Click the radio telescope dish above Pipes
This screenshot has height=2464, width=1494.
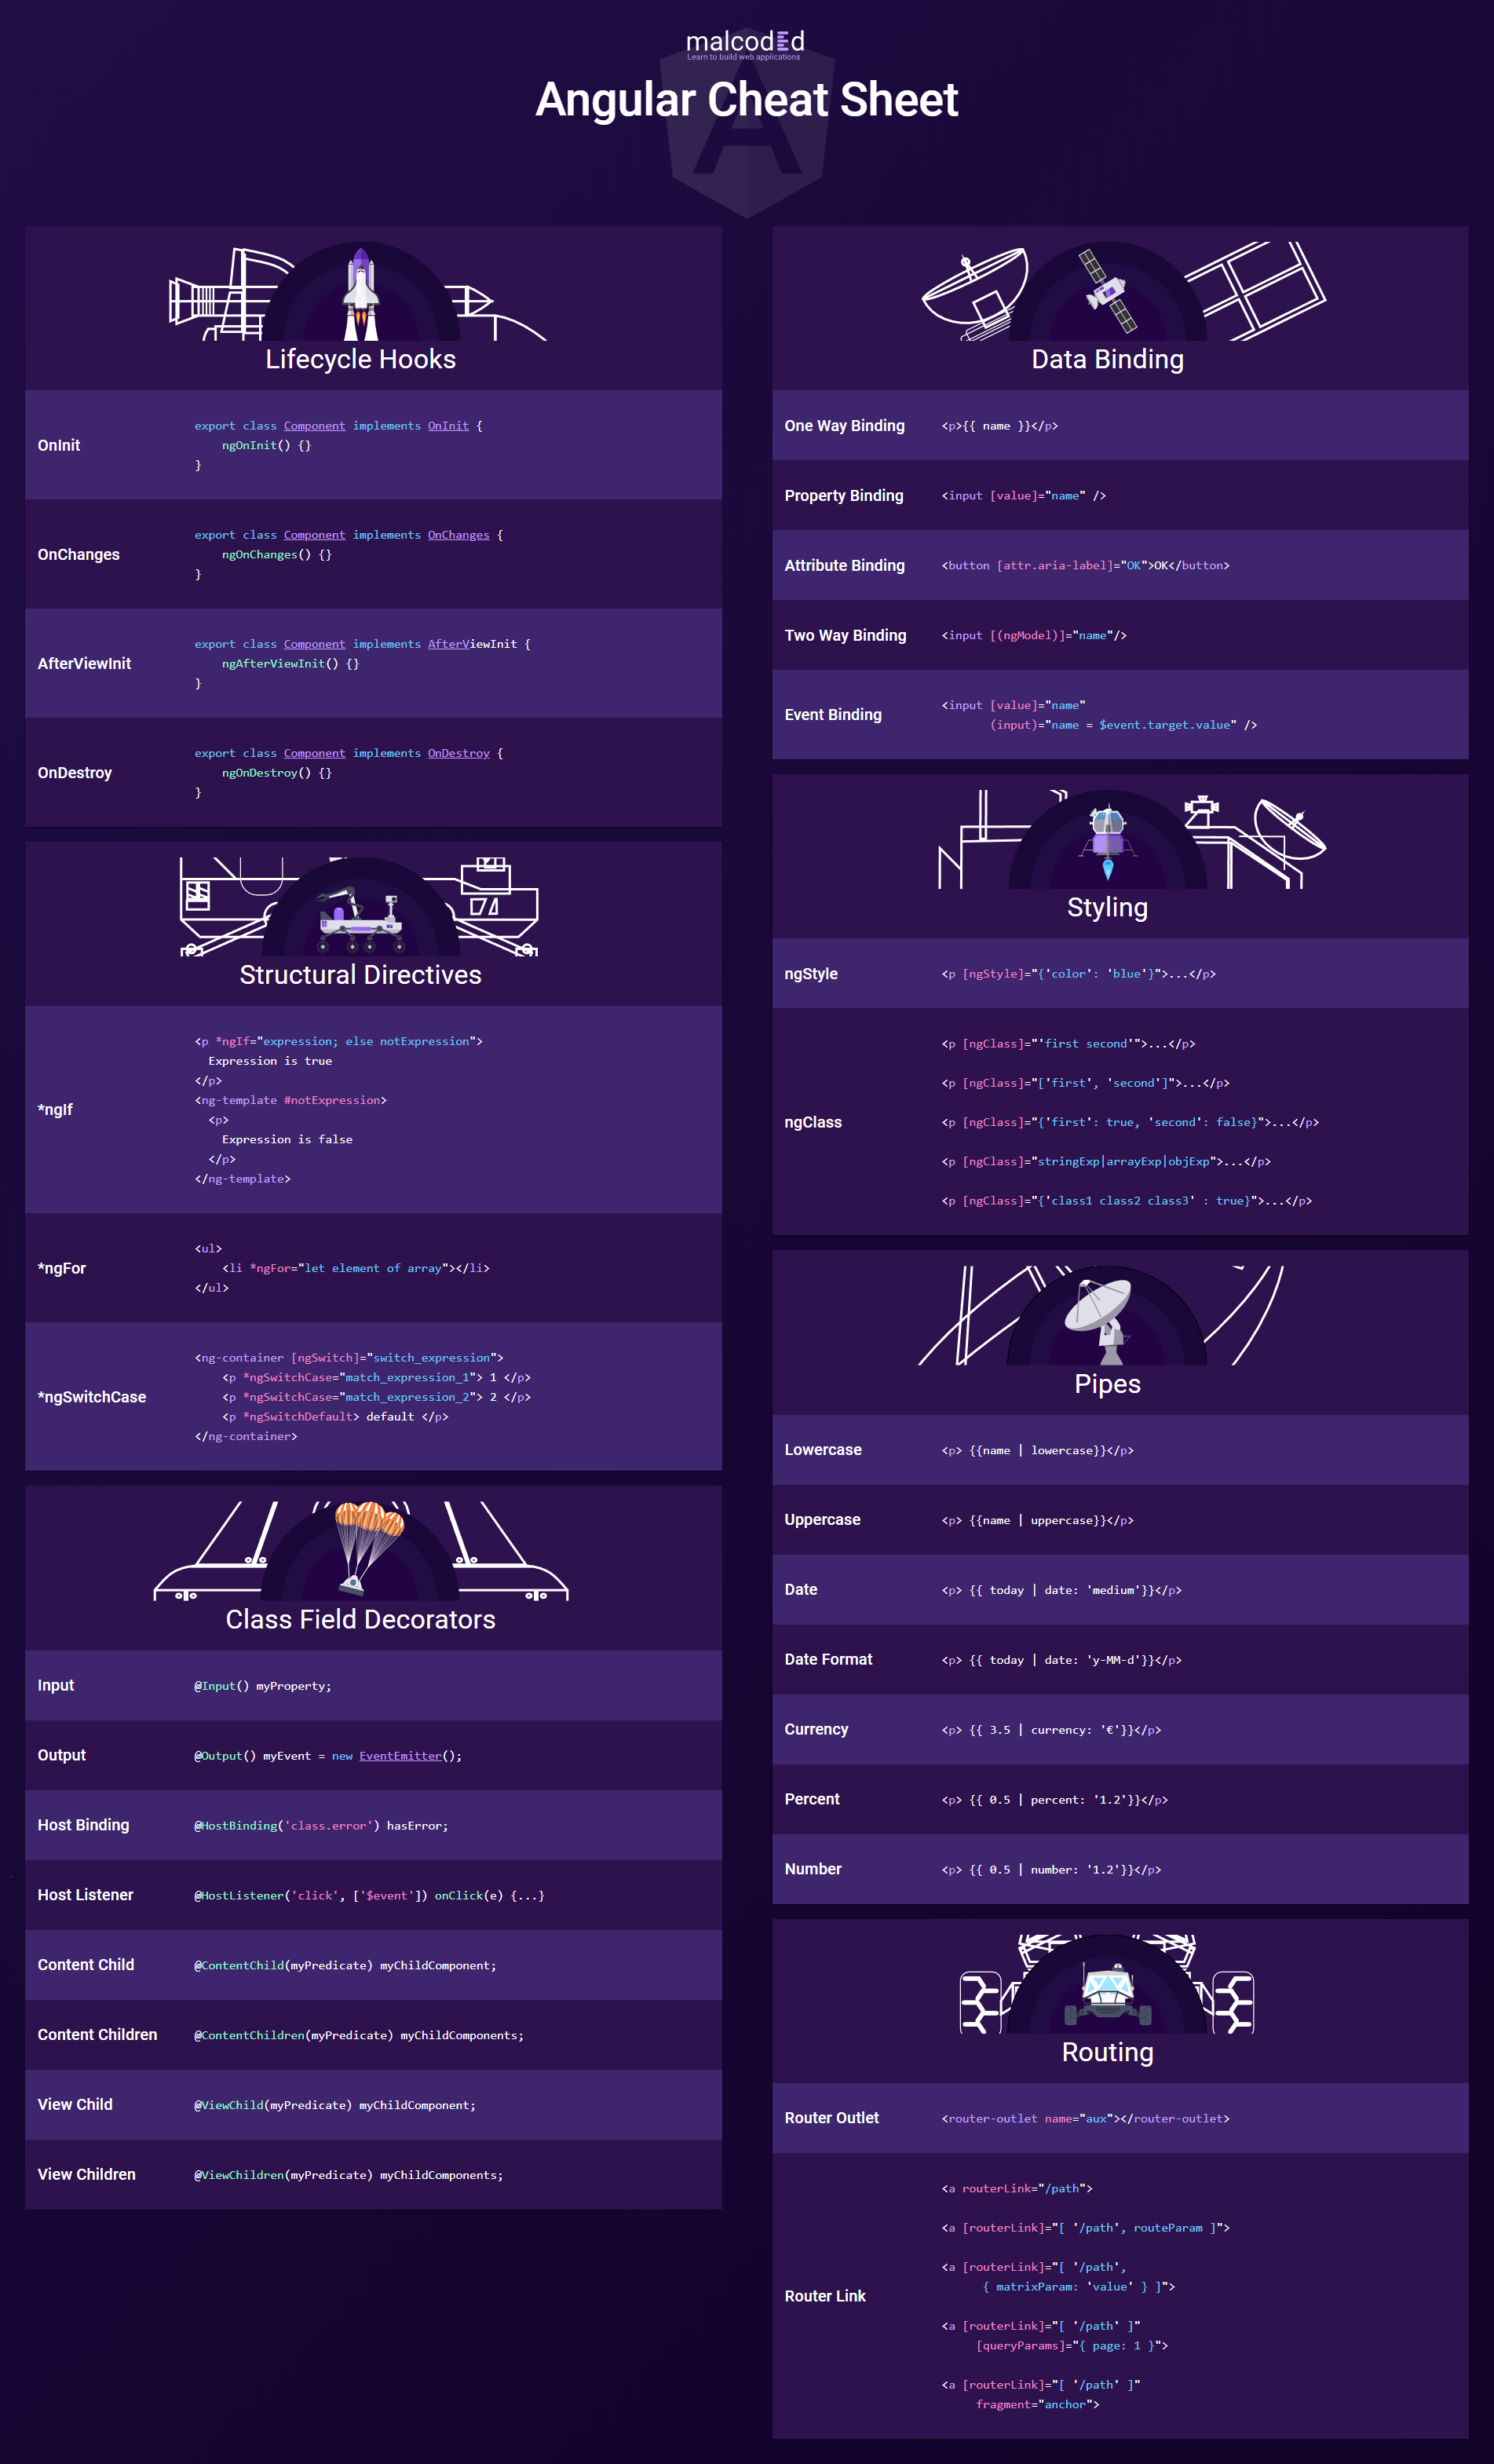tap(1099, 1321)
